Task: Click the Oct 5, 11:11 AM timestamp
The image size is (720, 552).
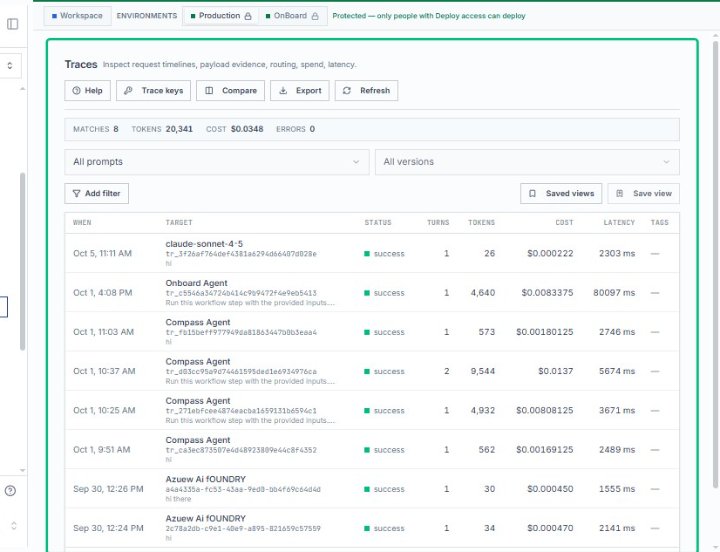Action: tap(102, 253)
